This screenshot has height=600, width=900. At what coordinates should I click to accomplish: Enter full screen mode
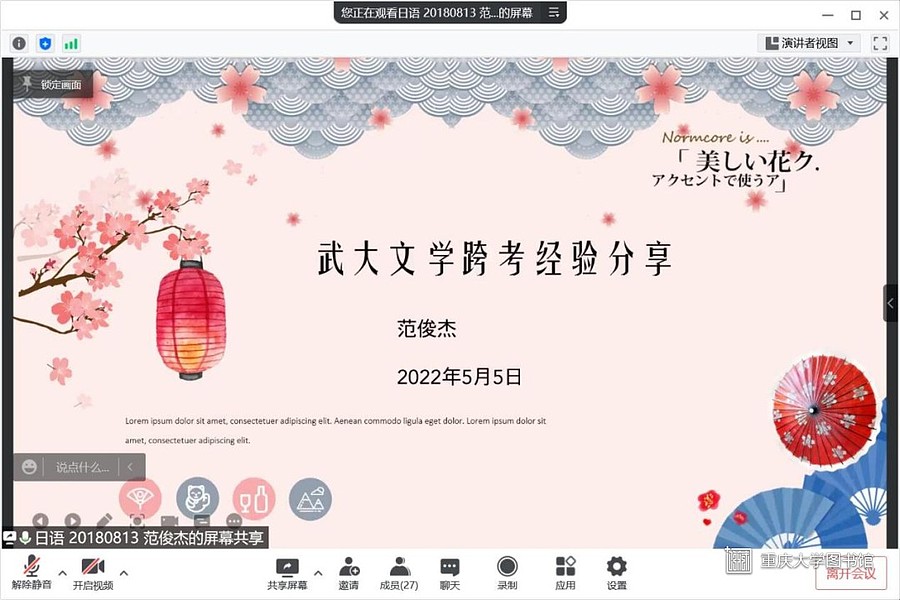[x=880, y=43]
